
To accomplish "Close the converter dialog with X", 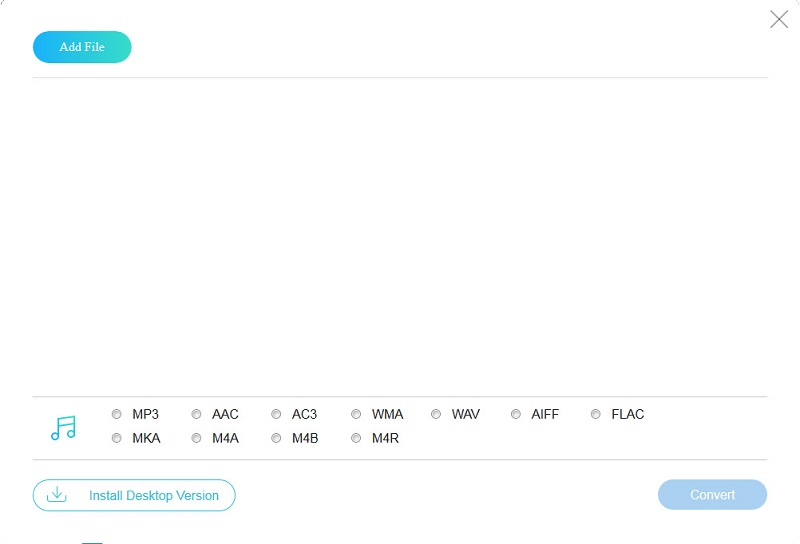I will [779, 19].
